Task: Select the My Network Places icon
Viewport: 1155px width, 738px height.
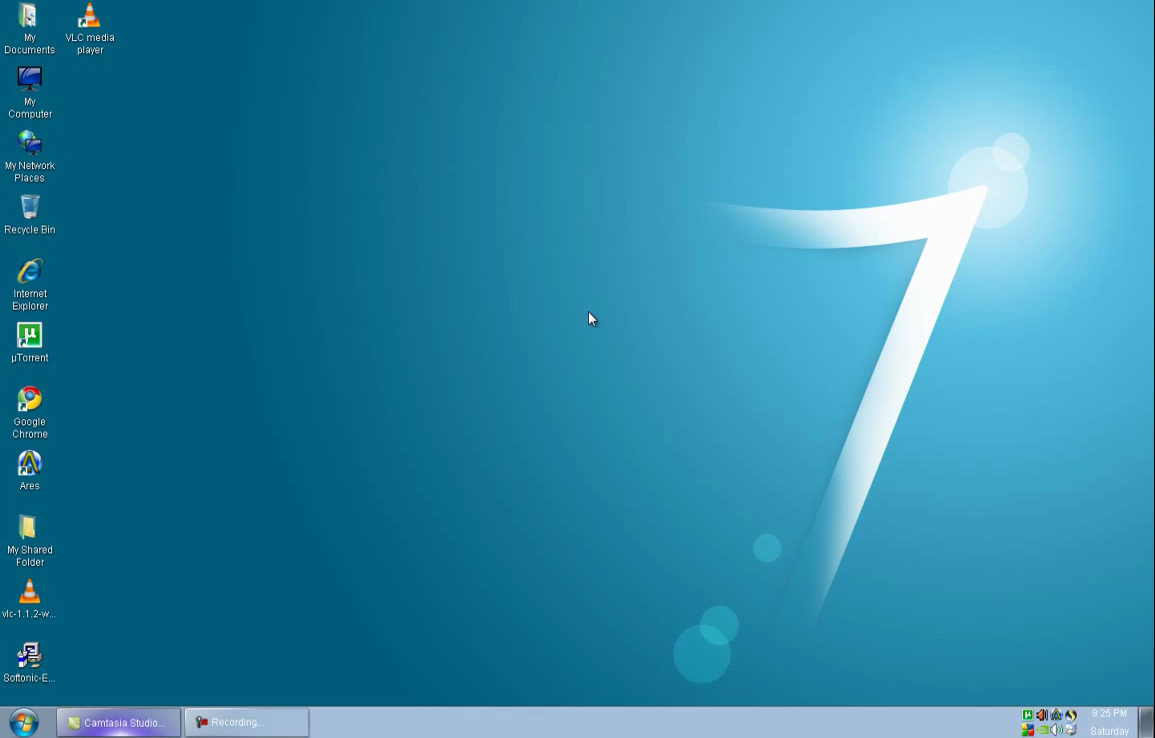Action: tap(29, 156)
